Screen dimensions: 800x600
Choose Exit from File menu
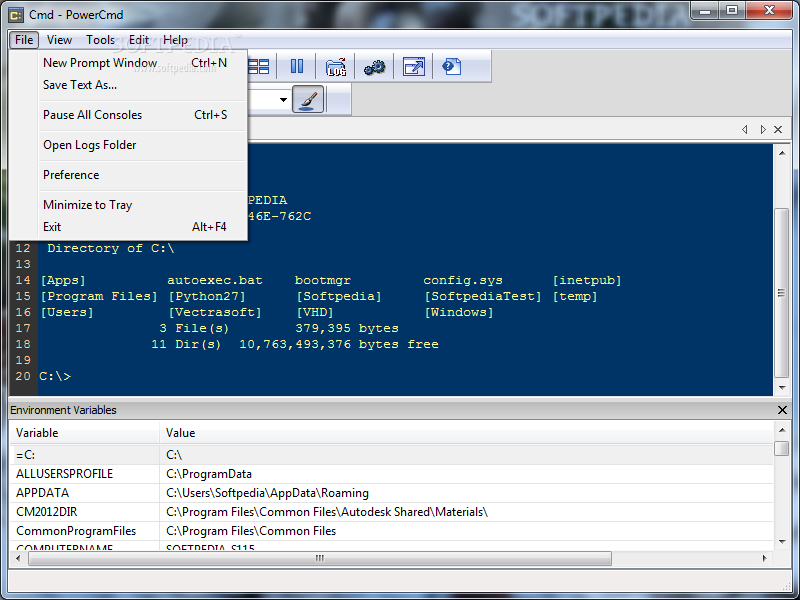click(x=135, y=227)
